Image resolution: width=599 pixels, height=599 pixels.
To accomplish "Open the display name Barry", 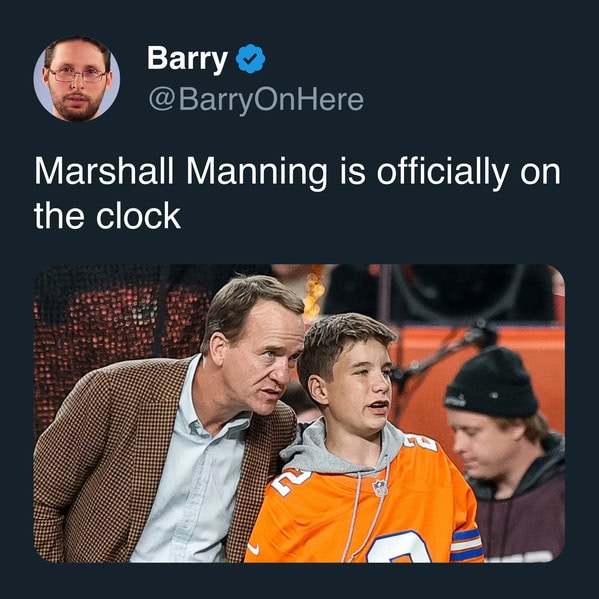I will 187,58.
